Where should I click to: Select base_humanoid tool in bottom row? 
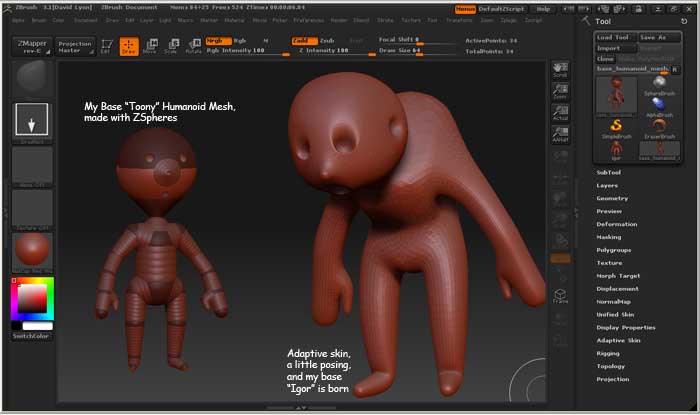[x=659, y=151]
